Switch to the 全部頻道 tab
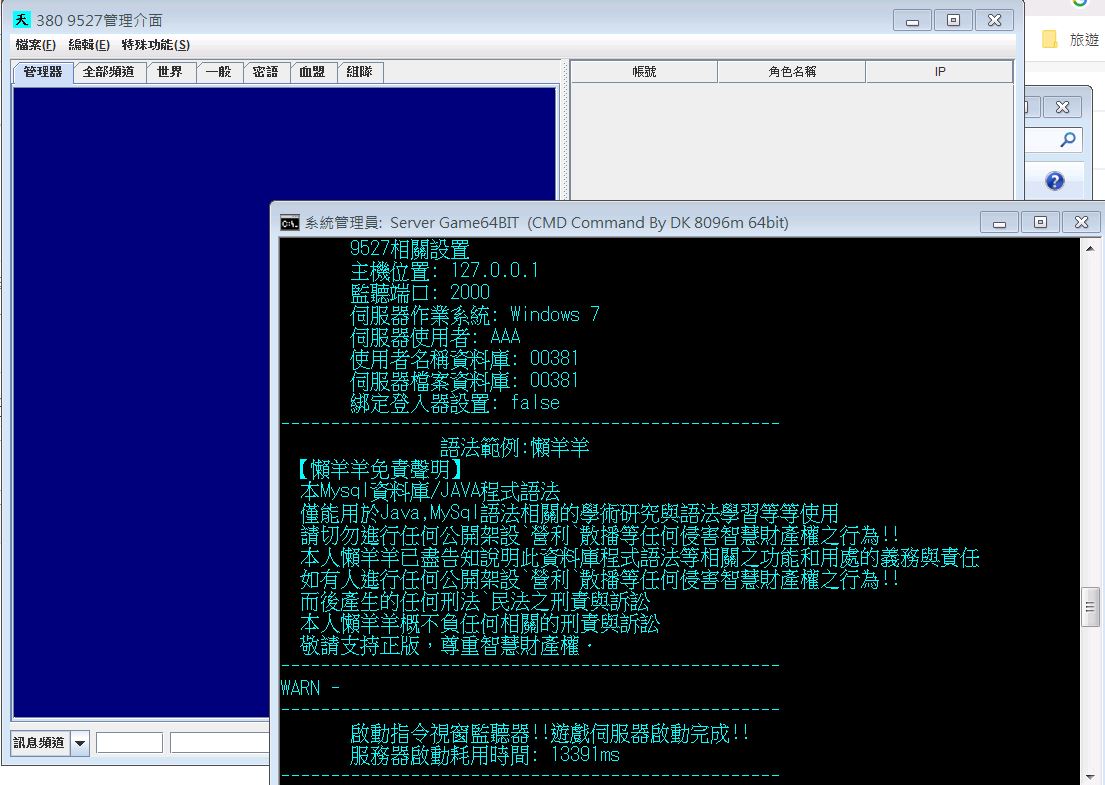 [x=109, y=72]
